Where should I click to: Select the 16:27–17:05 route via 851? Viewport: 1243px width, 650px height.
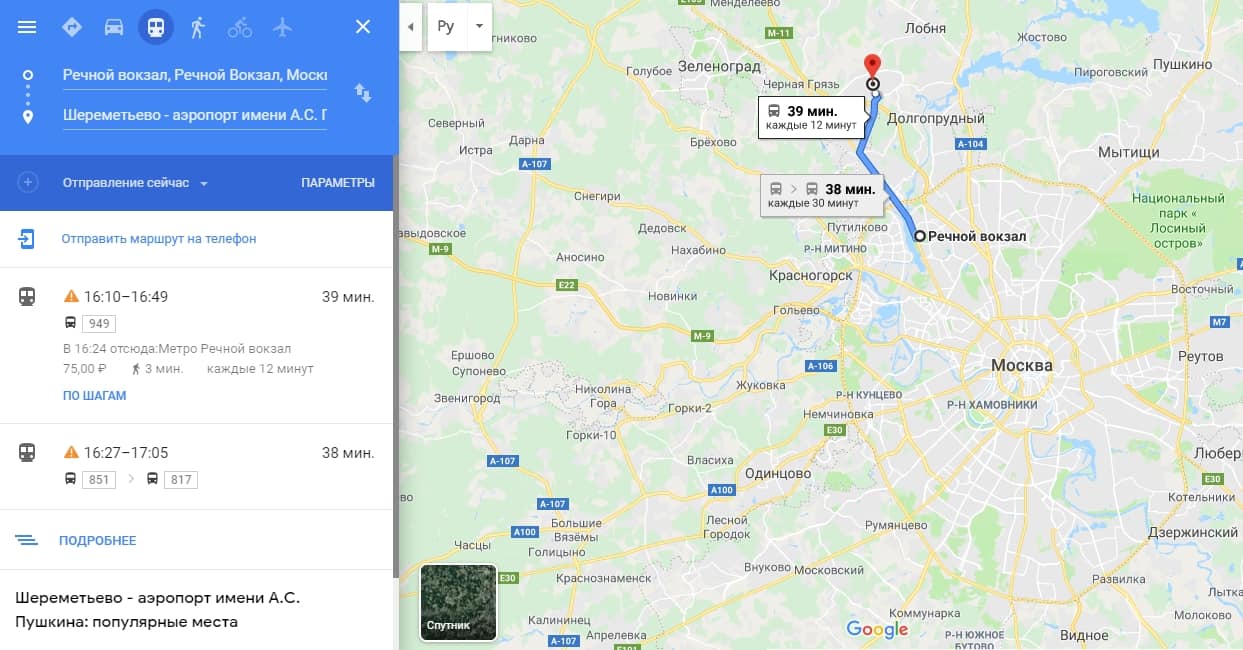(197, 466)
